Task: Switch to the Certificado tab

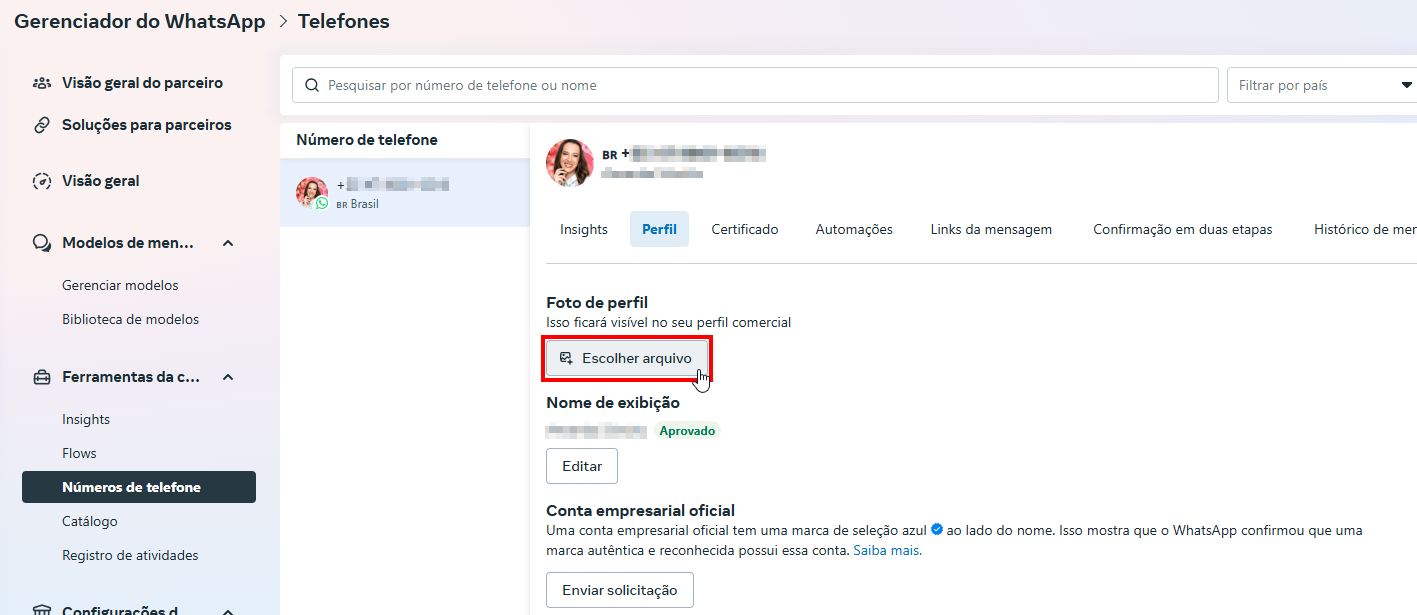Action: pos(745,229)
